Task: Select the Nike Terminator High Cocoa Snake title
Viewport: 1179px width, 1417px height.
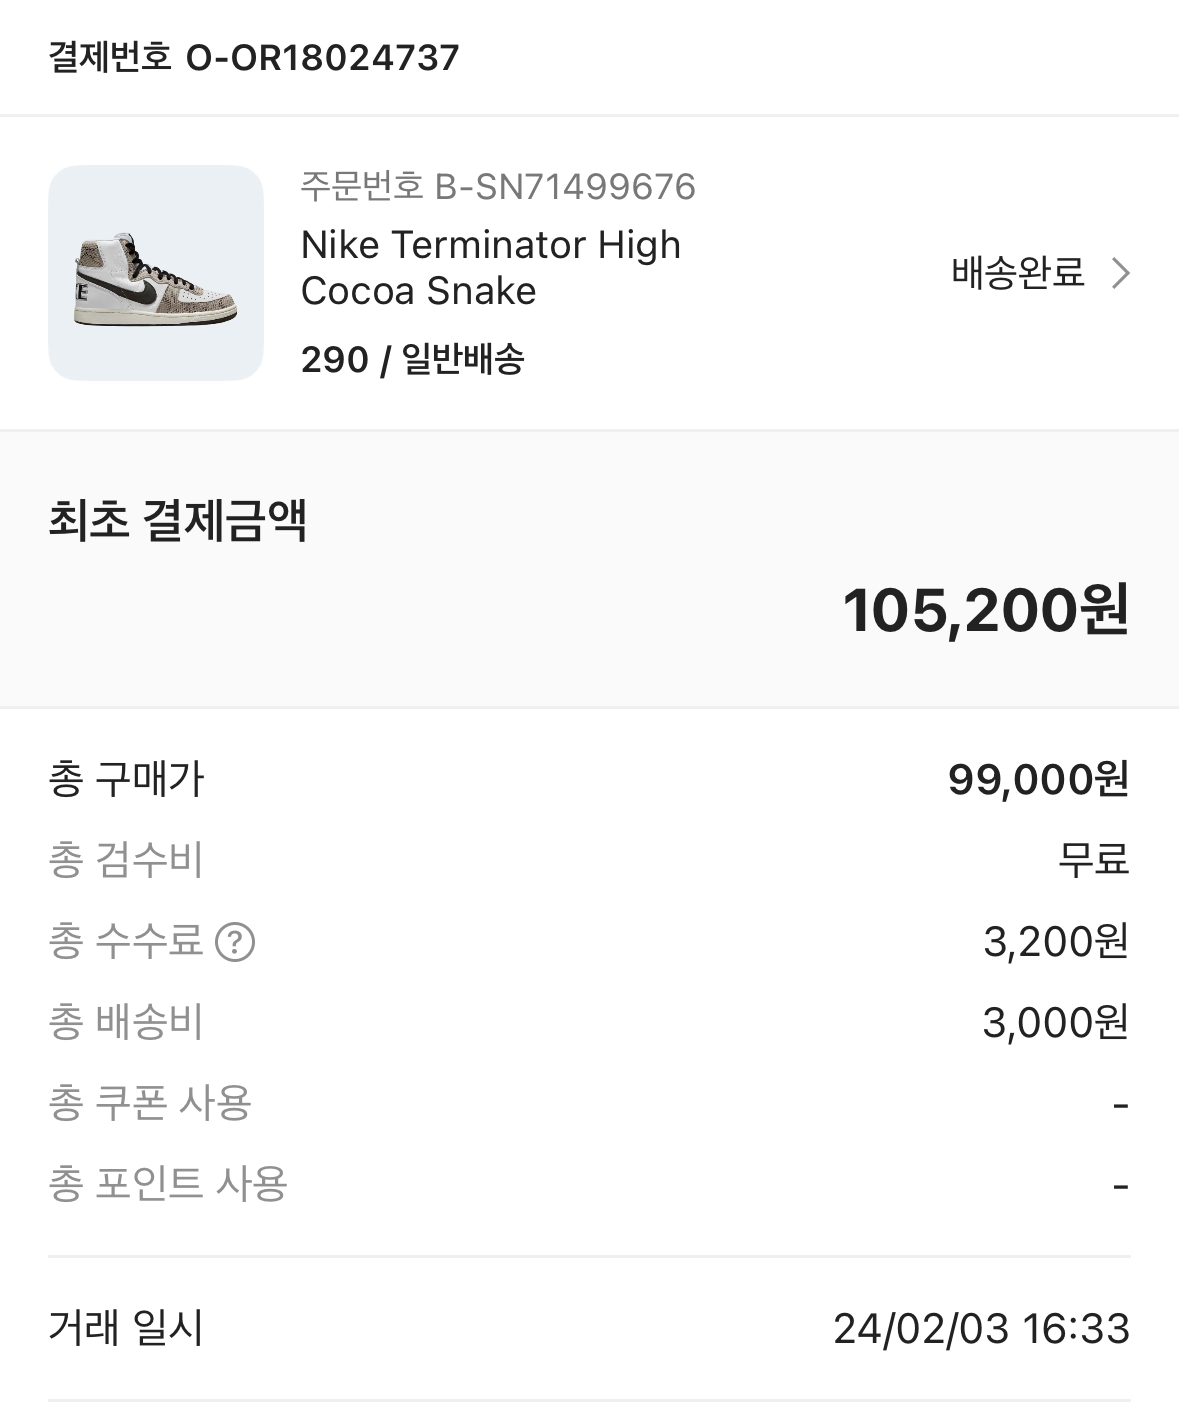Action: (490, 268)
